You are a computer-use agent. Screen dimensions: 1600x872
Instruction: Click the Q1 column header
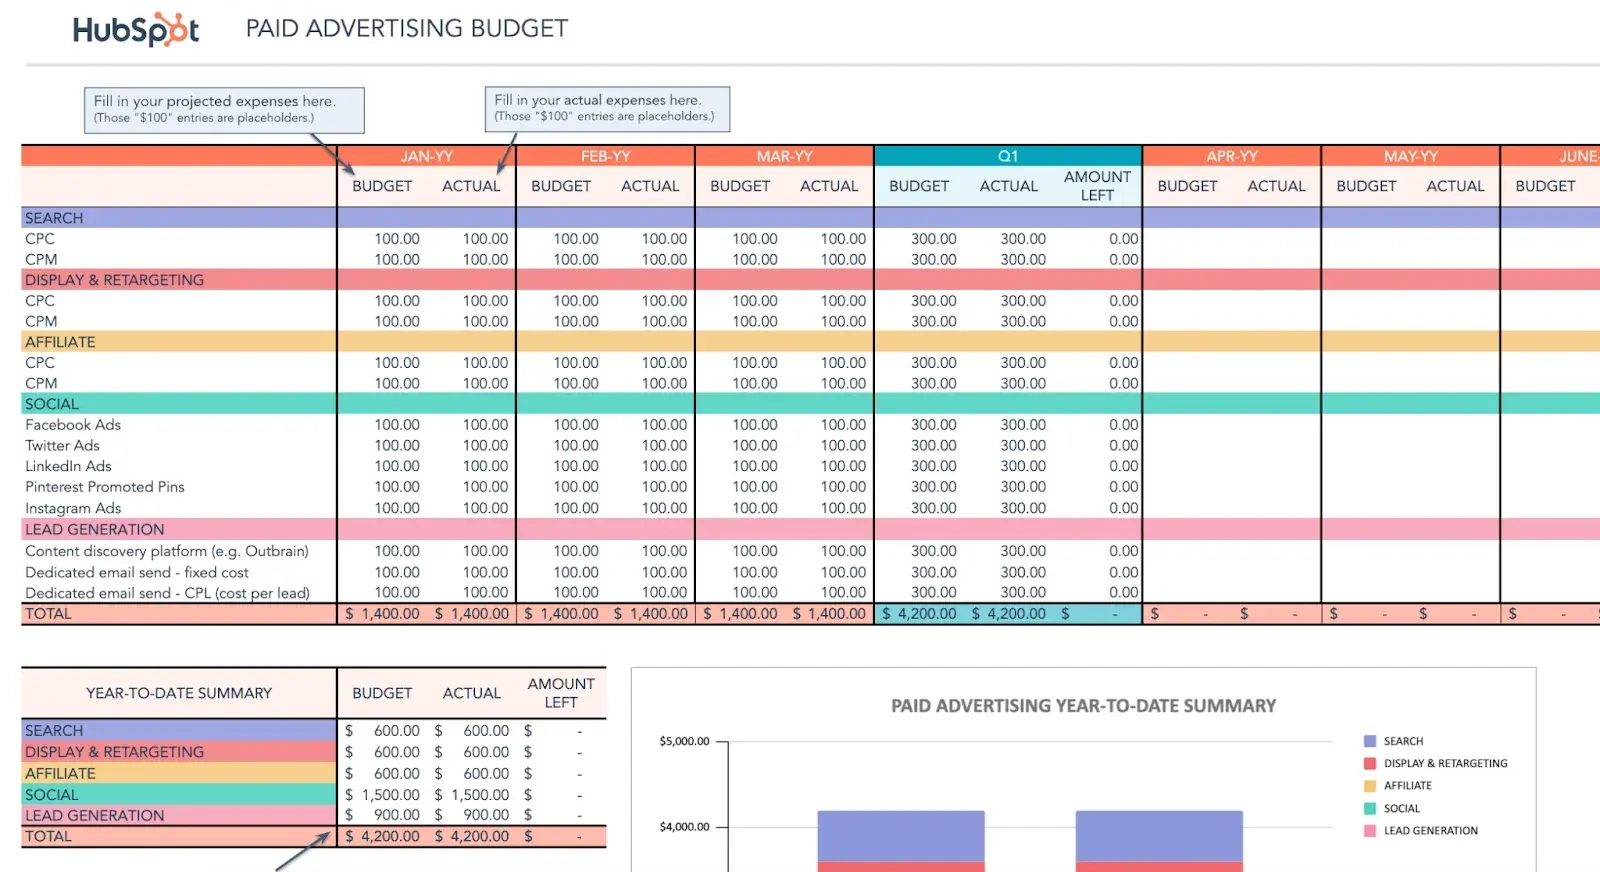(1007, 156)
